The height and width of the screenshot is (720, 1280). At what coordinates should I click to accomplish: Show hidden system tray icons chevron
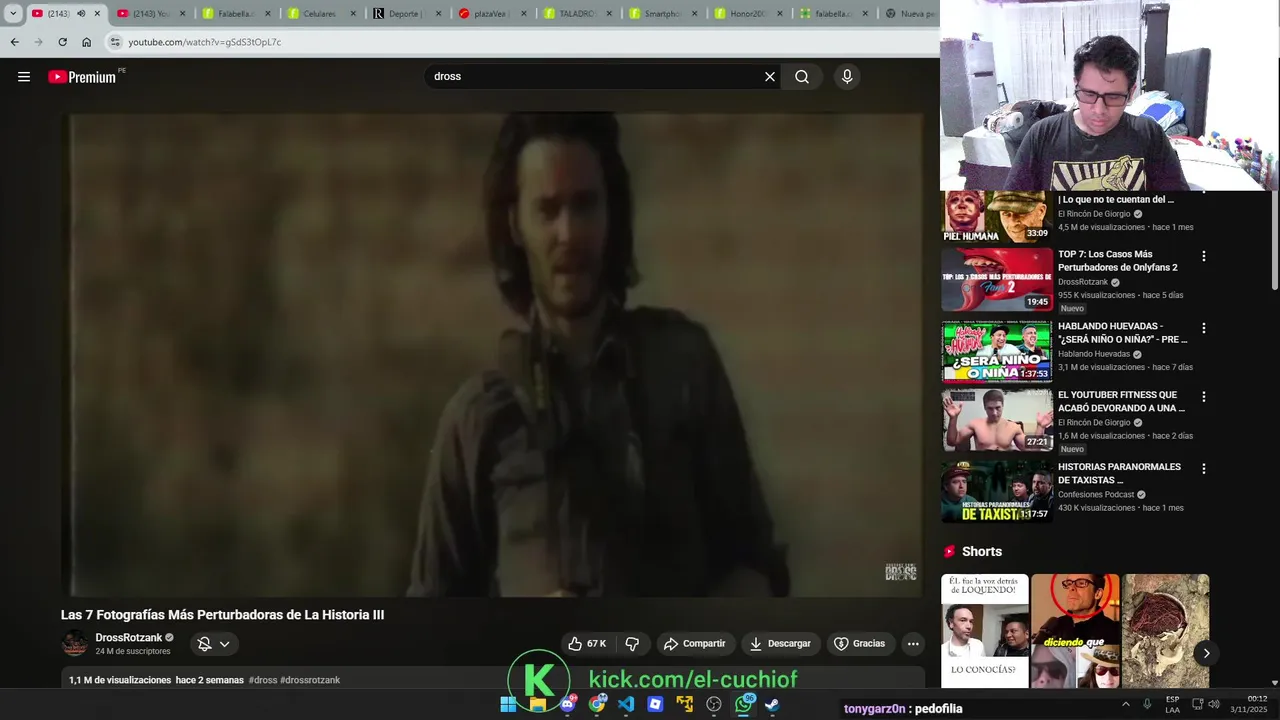coord(1125,704)
